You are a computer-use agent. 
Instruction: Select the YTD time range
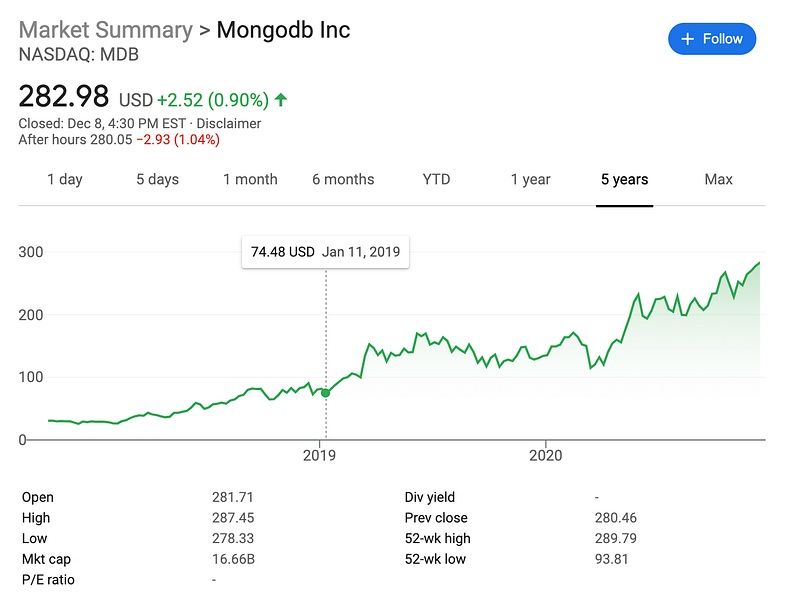click(436, 180)
